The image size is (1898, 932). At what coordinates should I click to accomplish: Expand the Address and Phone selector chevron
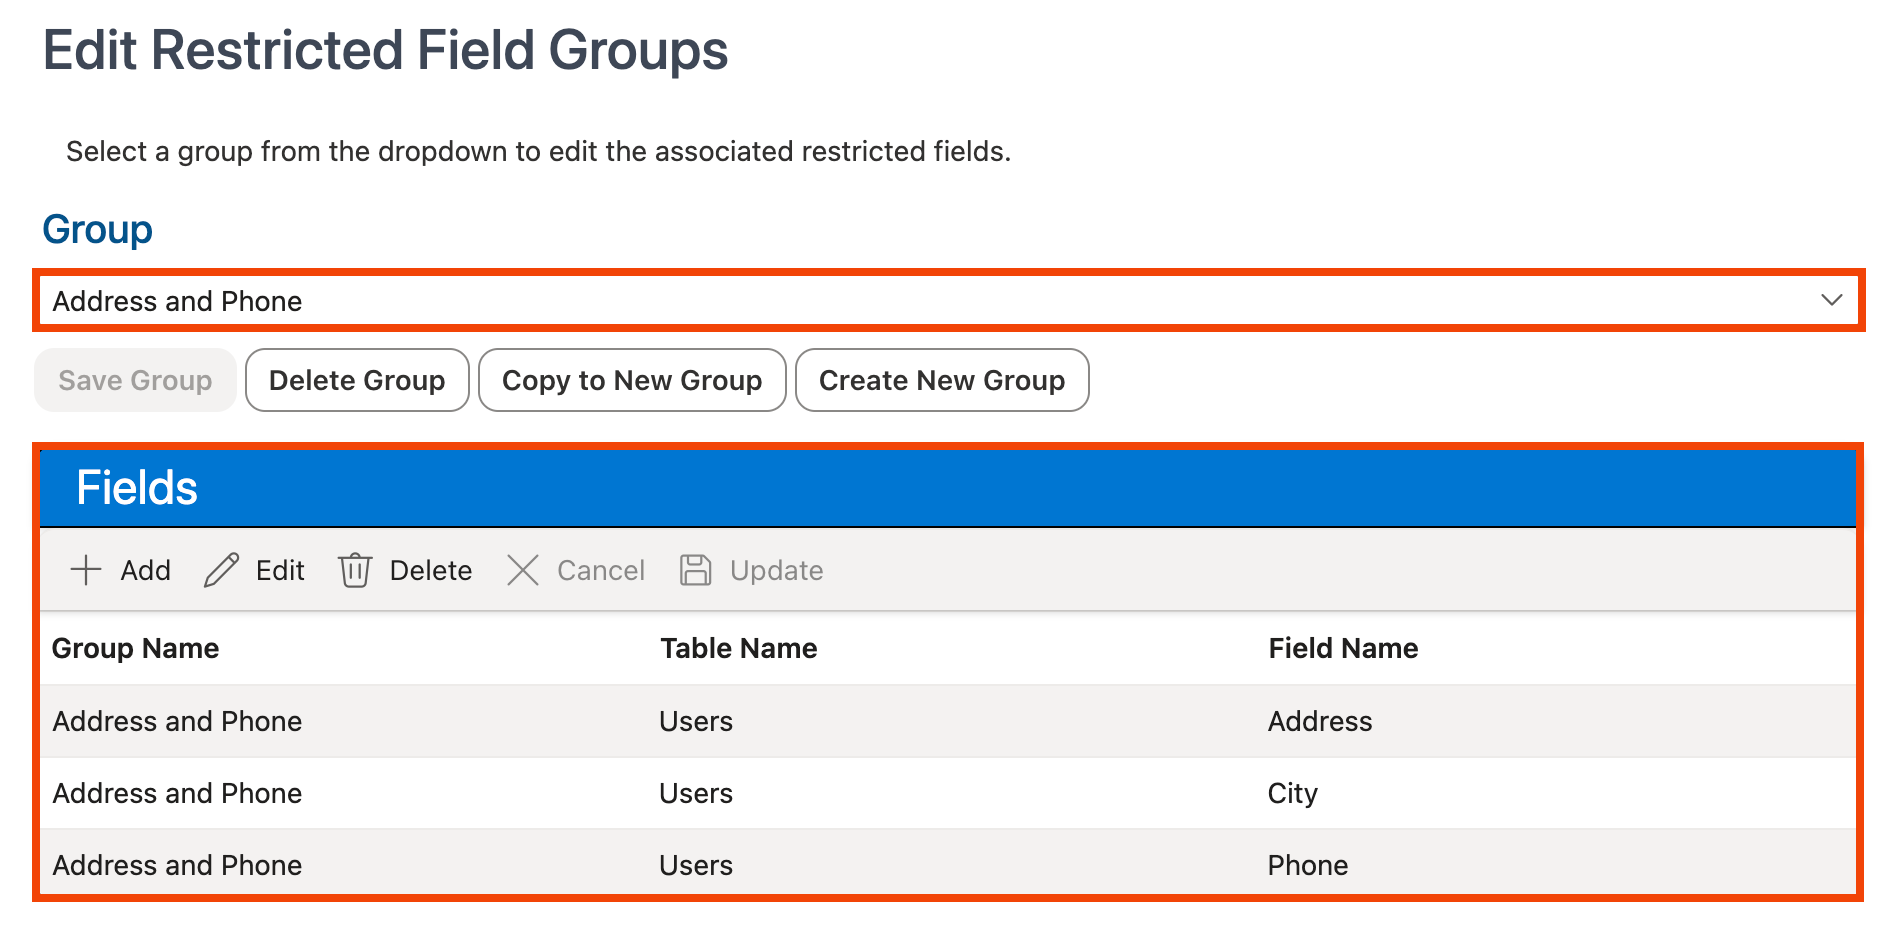(x=1833, y=300)
